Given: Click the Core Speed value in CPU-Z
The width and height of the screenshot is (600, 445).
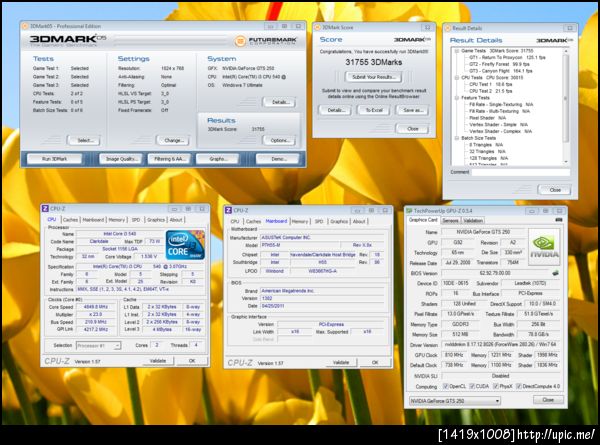Looking at the screenshot, I should tap(96, 307).
